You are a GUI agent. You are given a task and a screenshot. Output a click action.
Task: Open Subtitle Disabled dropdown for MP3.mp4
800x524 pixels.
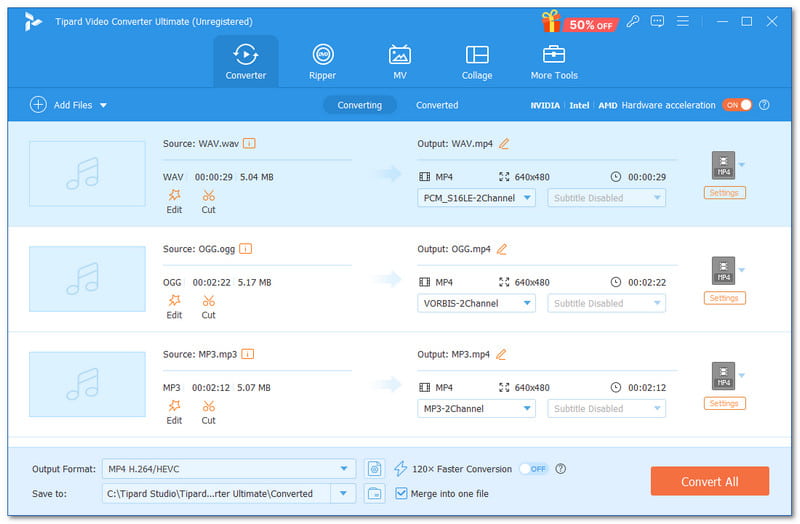point(607,409)
